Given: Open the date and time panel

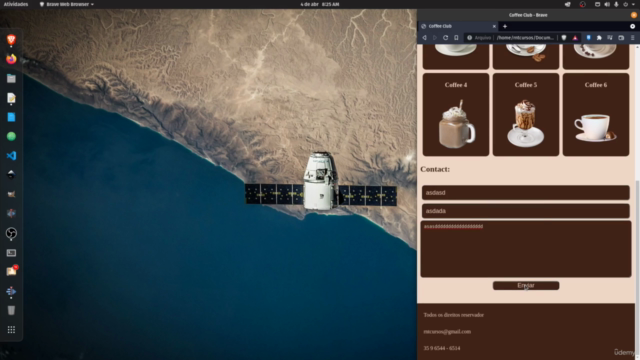Looking at the screenshot, I should tap(320, 4).
